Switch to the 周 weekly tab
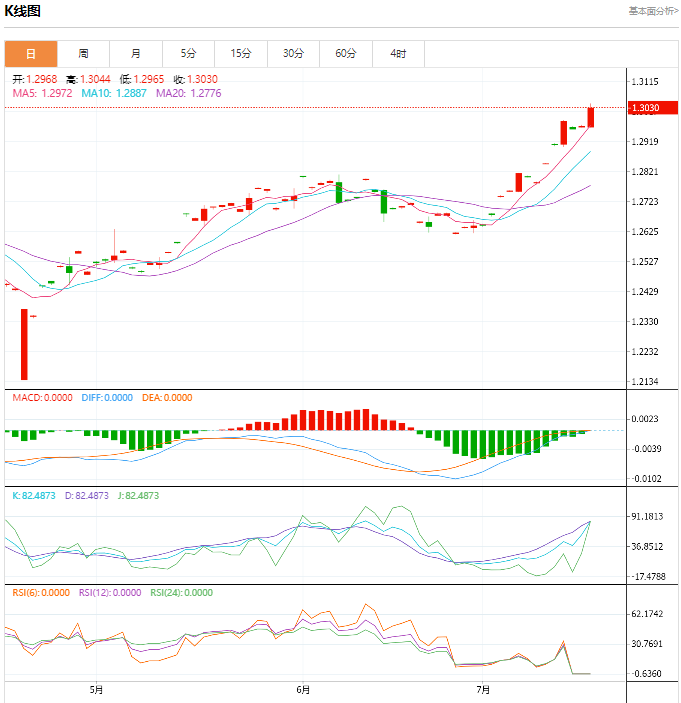Image resolution: width=681 pixels, height=703 pixels. 83,54
